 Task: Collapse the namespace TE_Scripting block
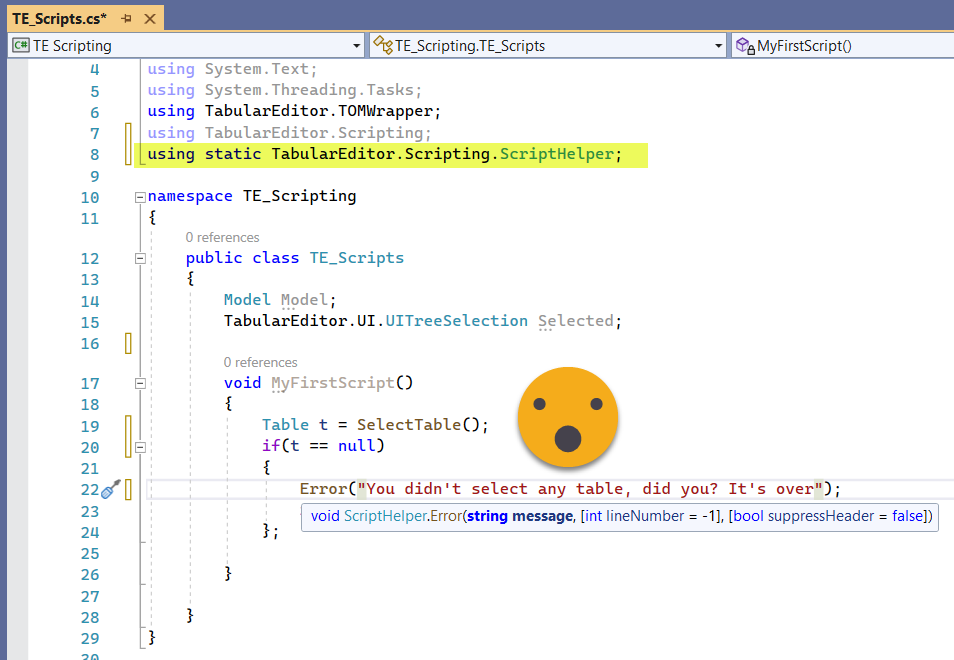click(140, 197)
